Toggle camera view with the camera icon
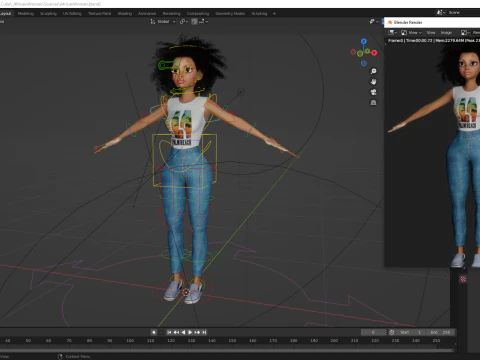The width and height of the screenshot is (480, 360). pyautogui.click(x=374, y=92)
